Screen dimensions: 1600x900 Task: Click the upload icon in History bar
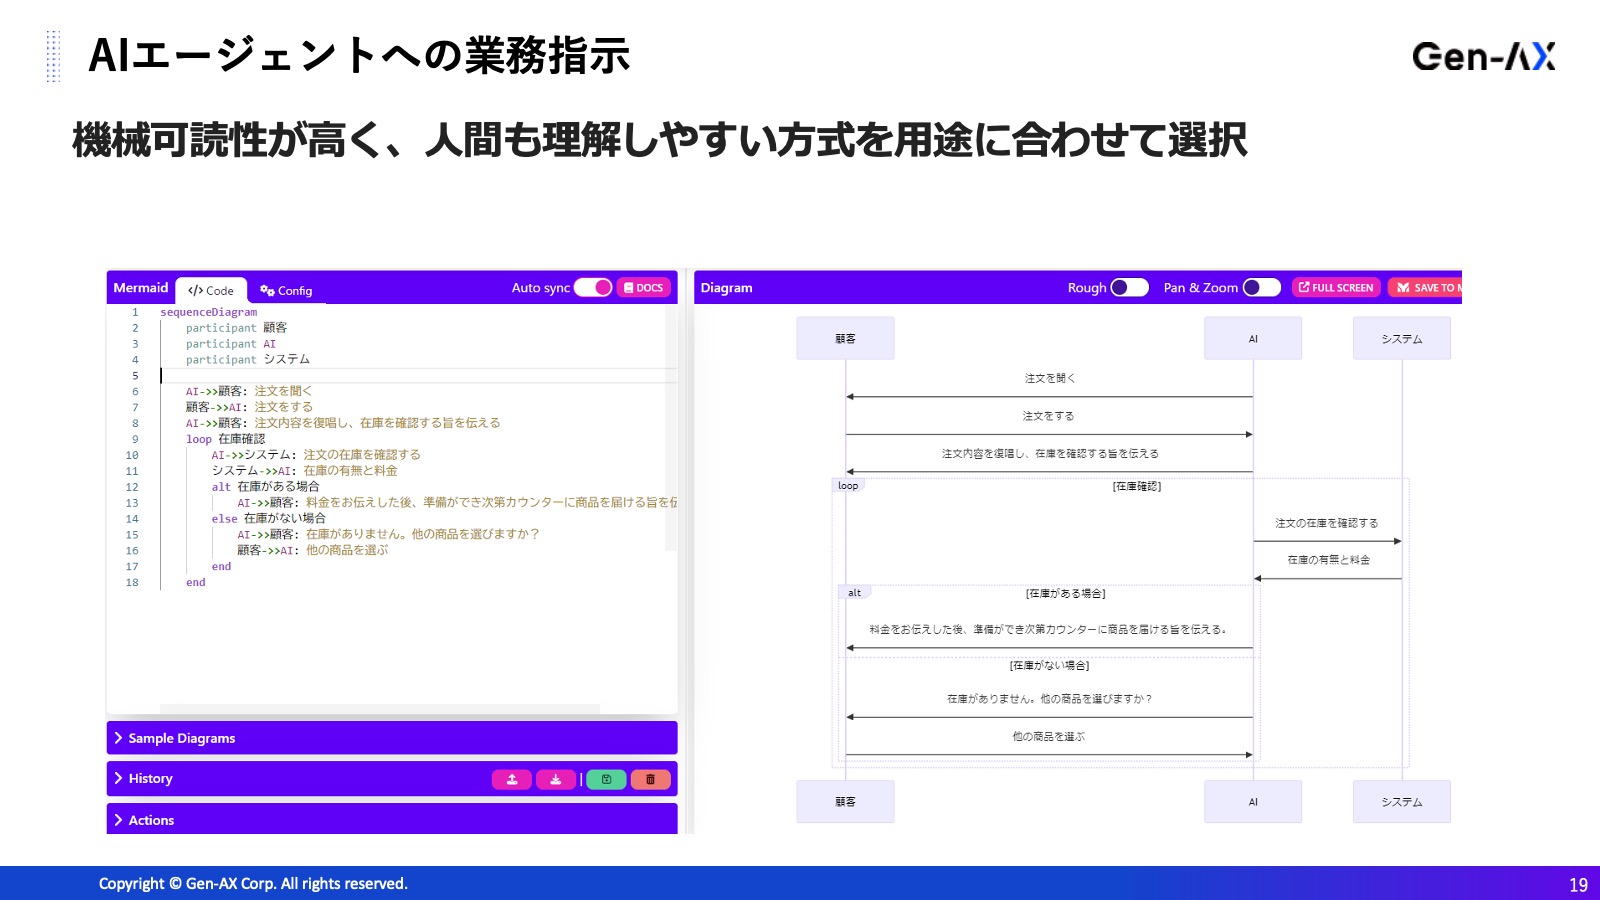pyautogui.click(x=511, y=780)
